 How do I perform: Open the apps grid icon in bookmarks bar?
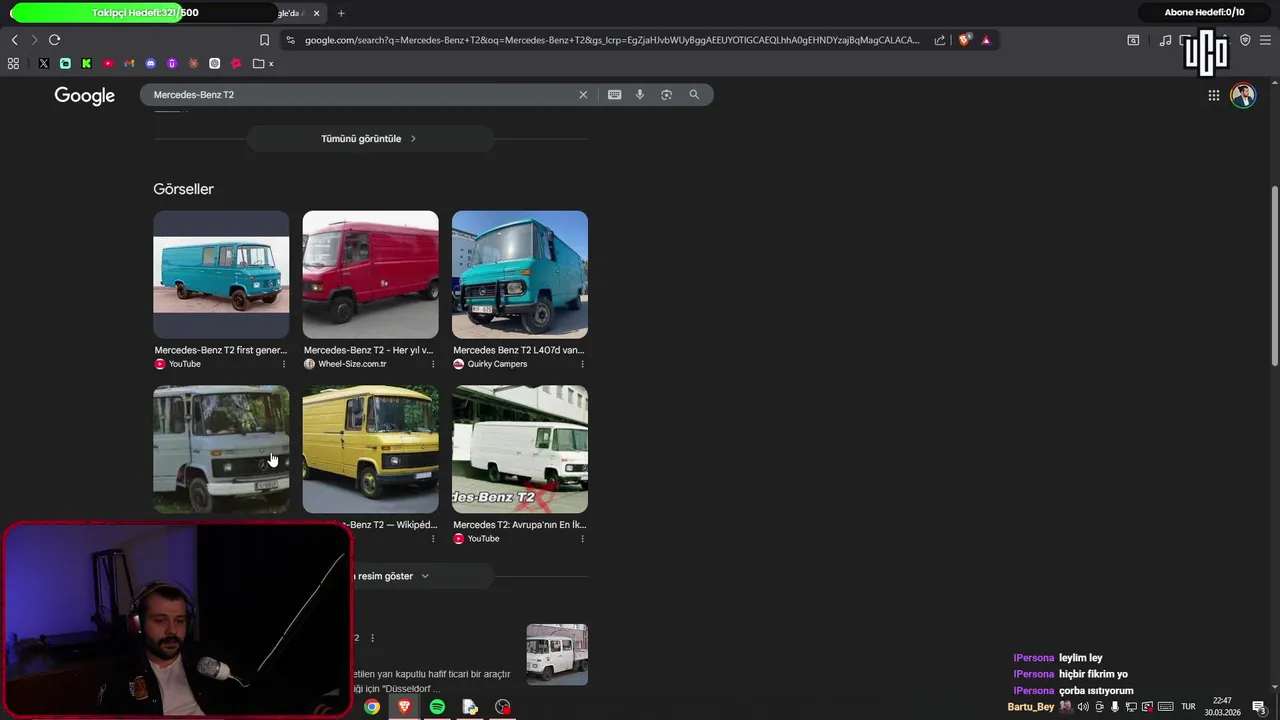tap(13, 63)
